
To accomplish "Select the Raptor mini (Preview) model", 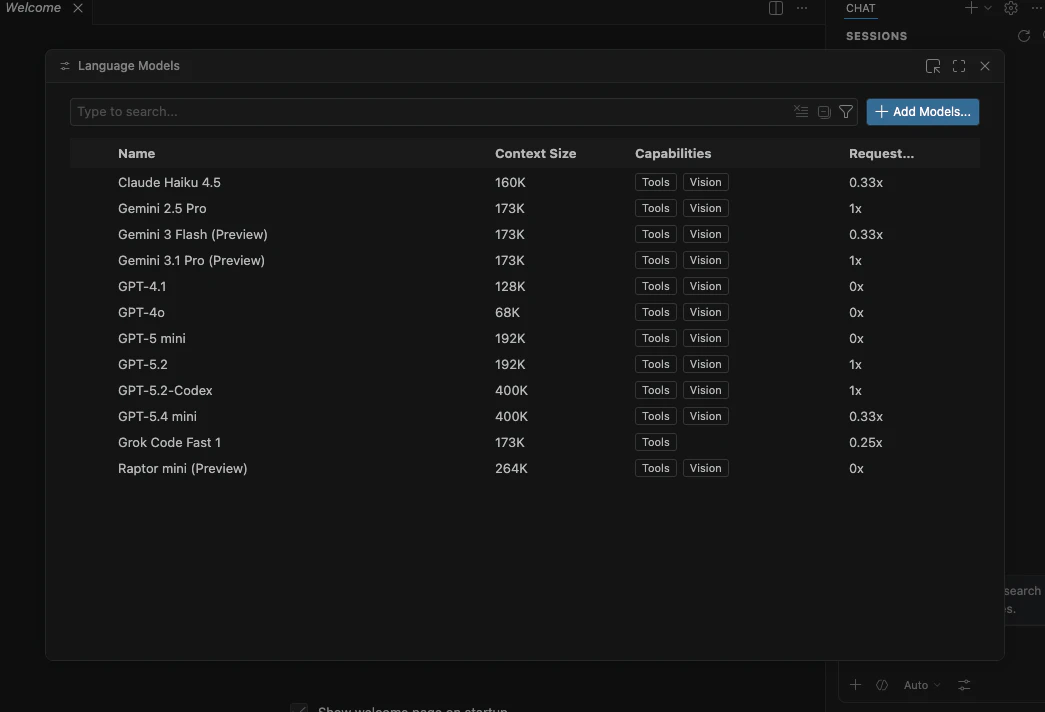I will (524, 468).
